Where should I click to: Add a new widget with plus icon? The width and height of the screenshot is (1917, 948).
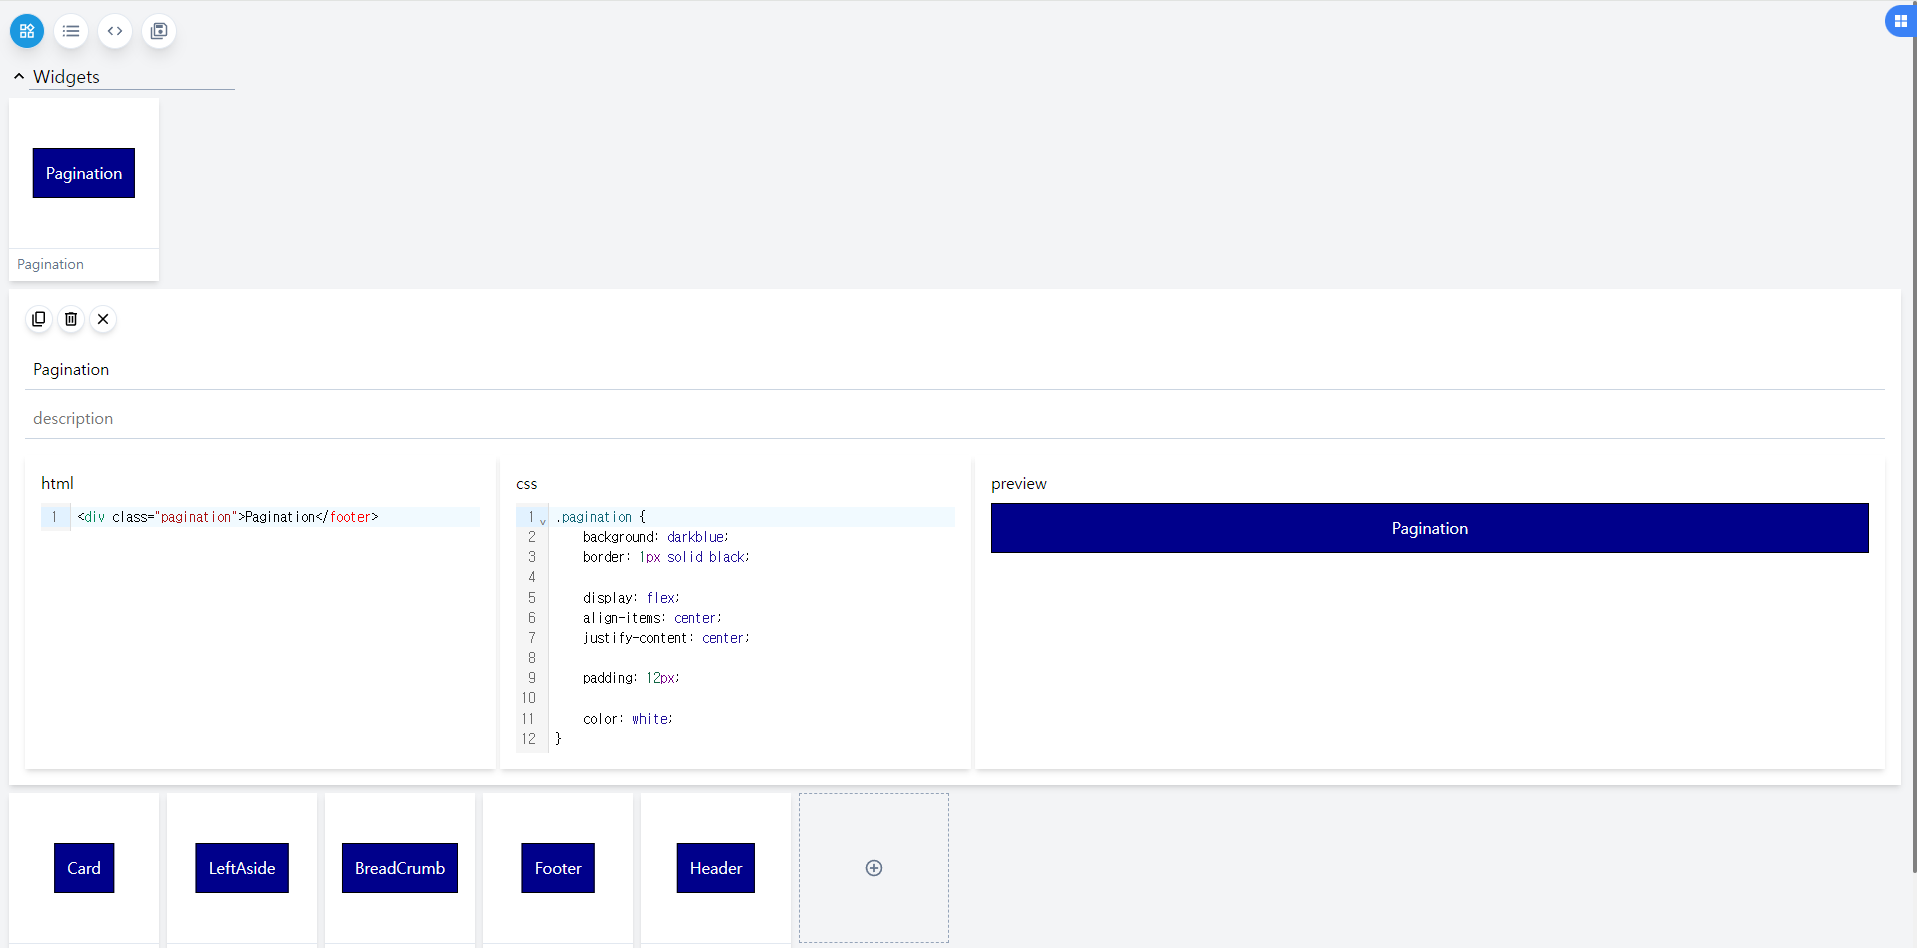click(x=874, y=868)
